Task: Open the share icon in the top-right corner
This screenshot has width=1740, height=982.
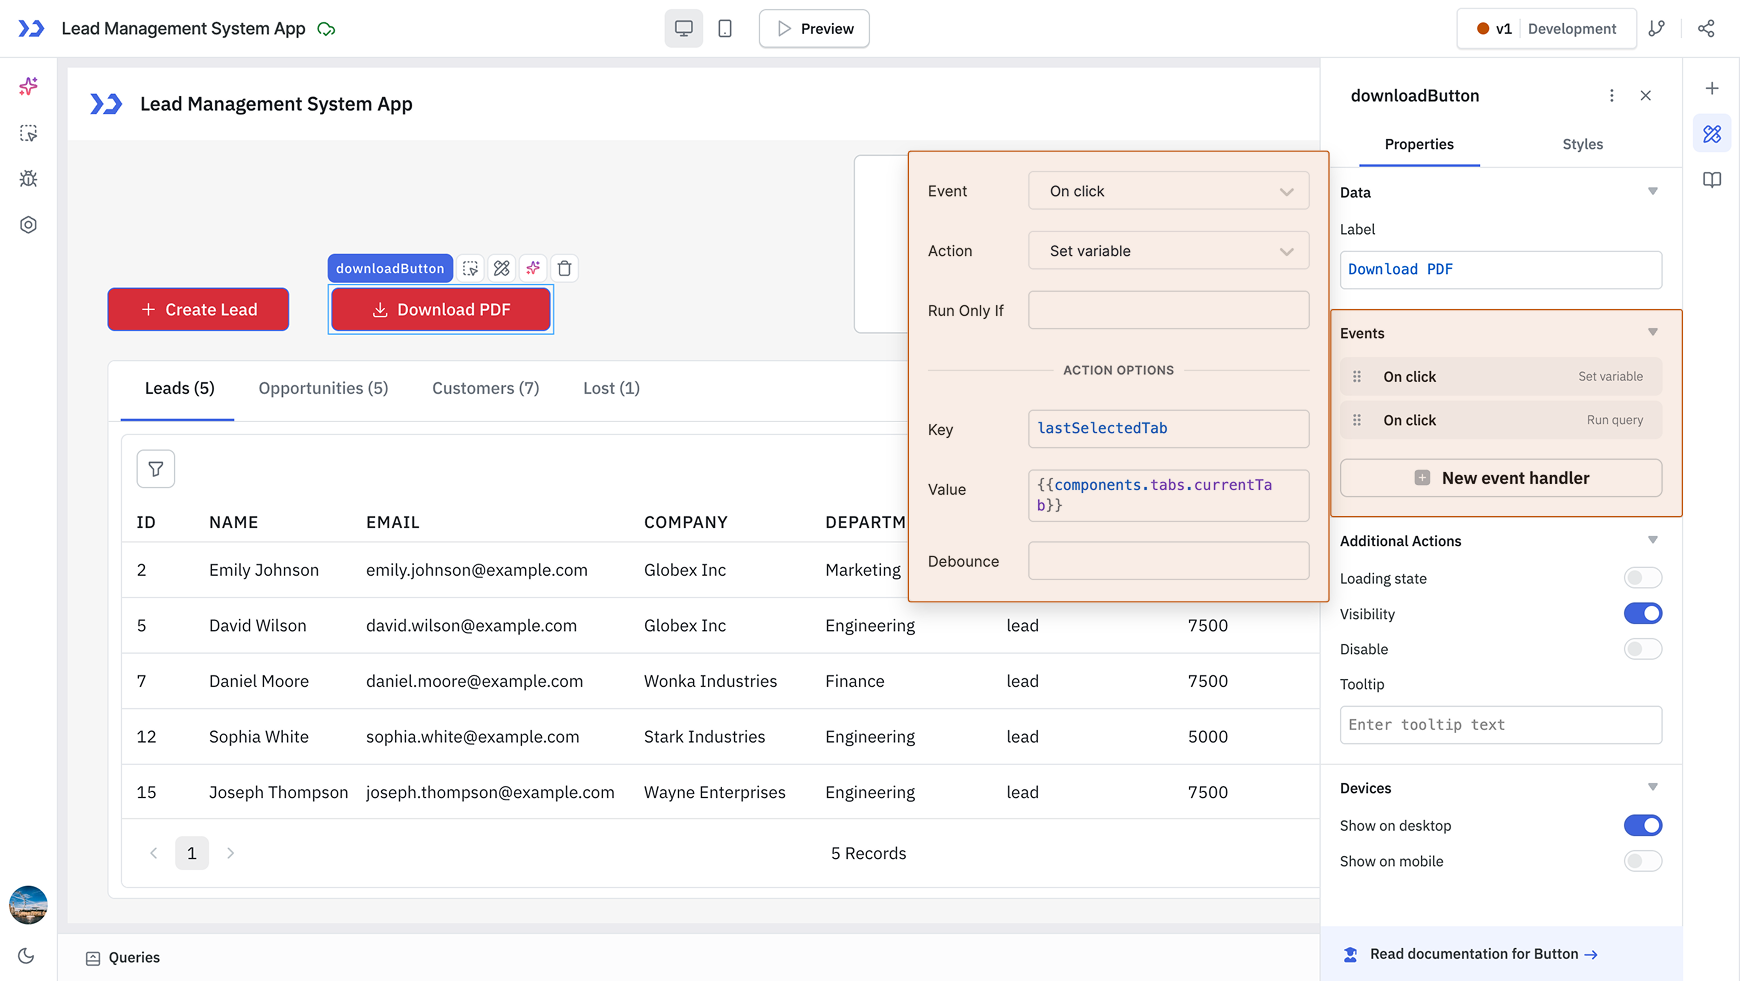Action: point(1705,28)
